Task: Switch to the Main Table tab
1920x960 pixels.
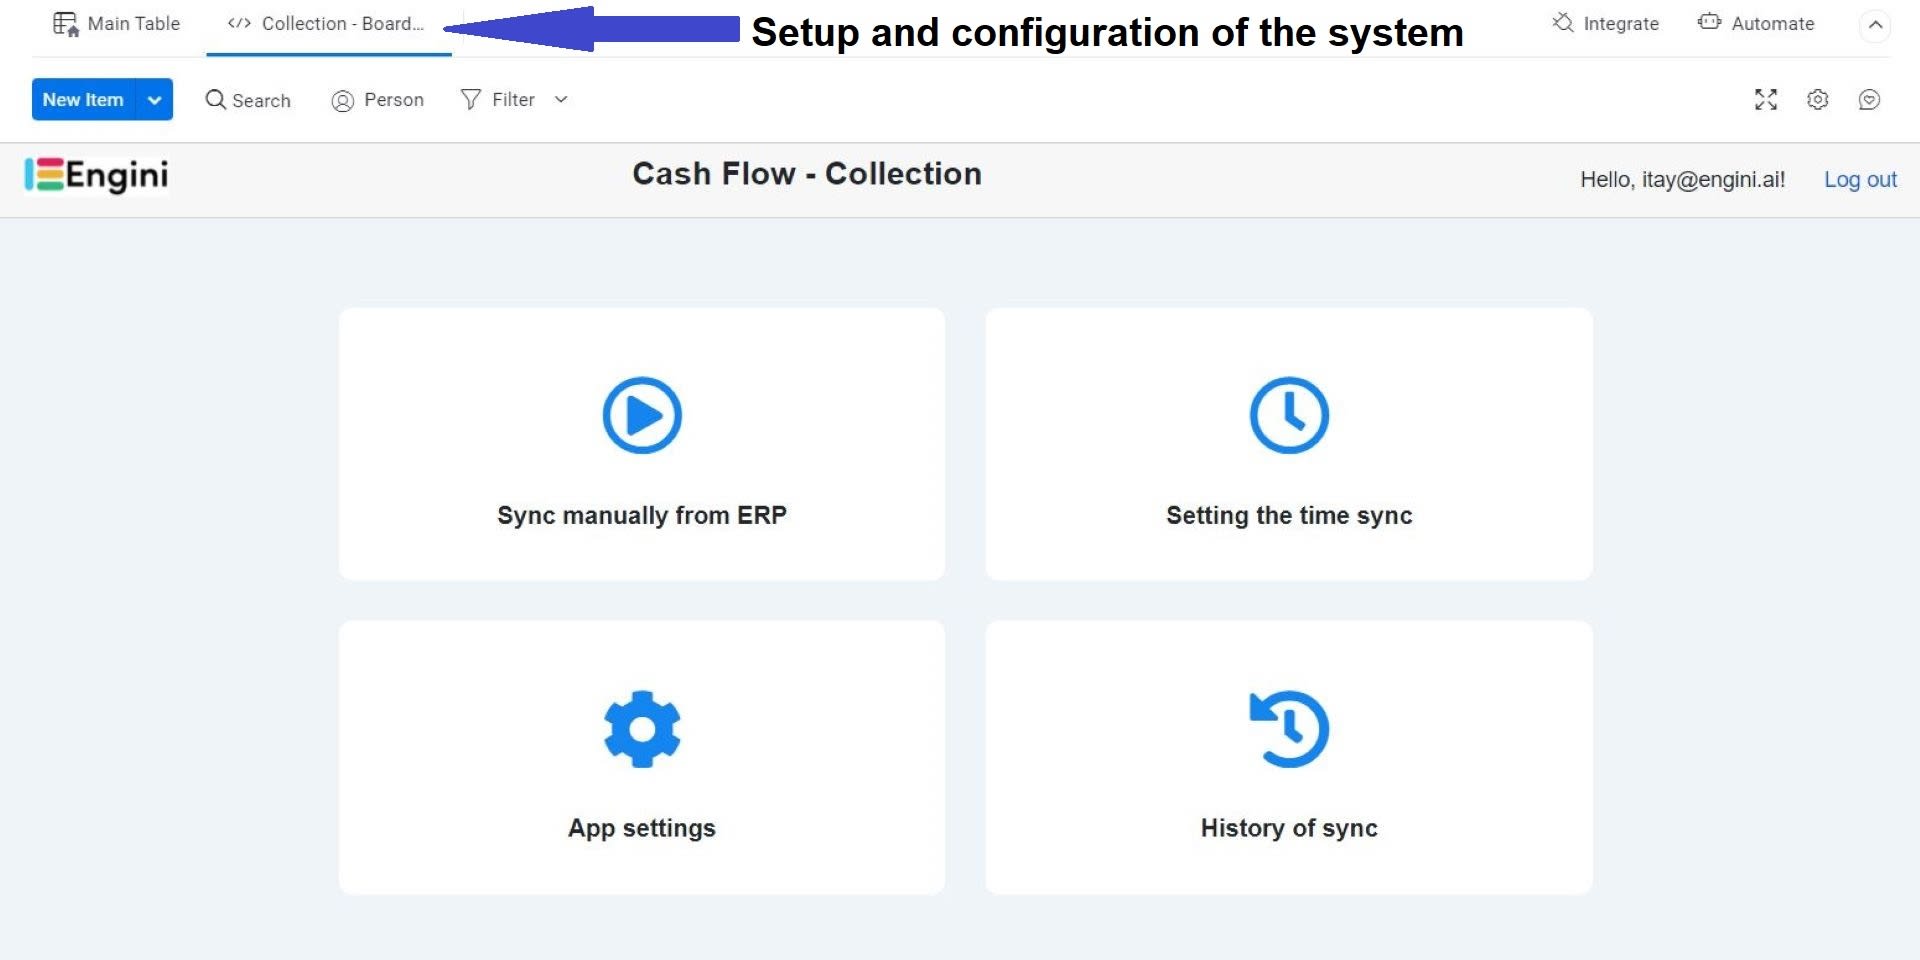Action: pos(117,24)
